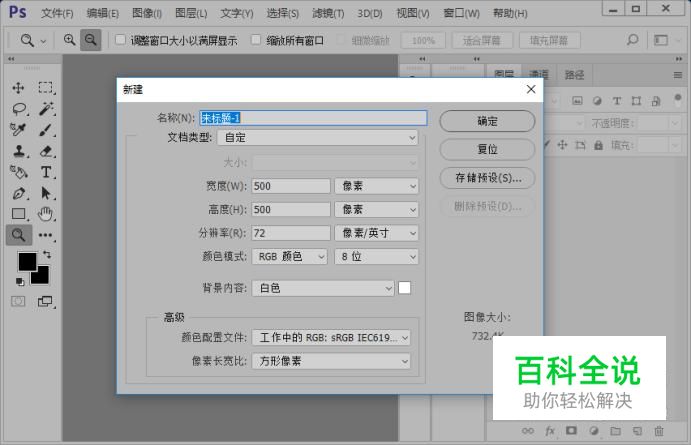Screen dimensions: 691x445
Task: Open the pixel aspect ratio dropdown
Action: coord(331,361)
